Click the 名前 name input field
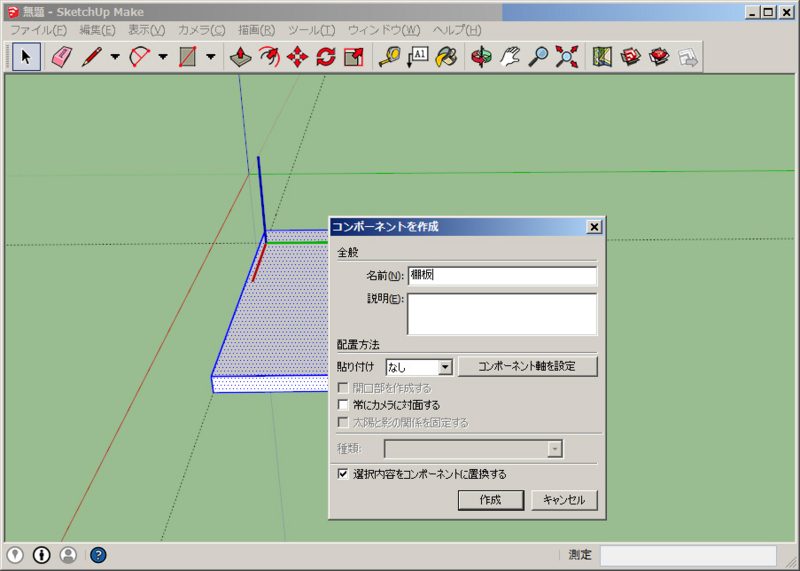This screenshot has width=800, height=571. (502, 276)
